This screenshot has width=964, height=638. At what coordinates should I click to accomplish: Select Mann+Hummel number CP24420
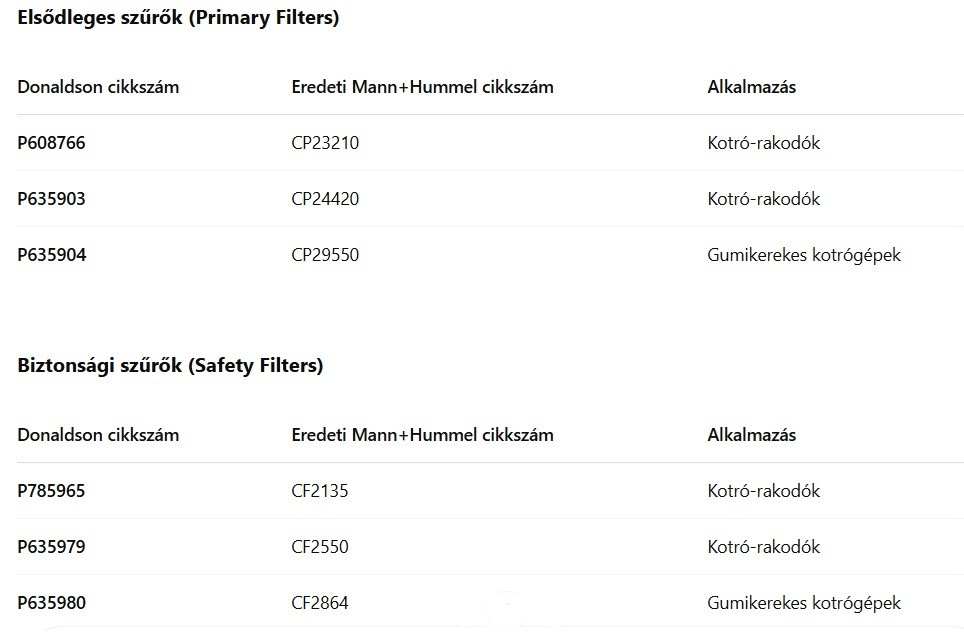(325, 199)
